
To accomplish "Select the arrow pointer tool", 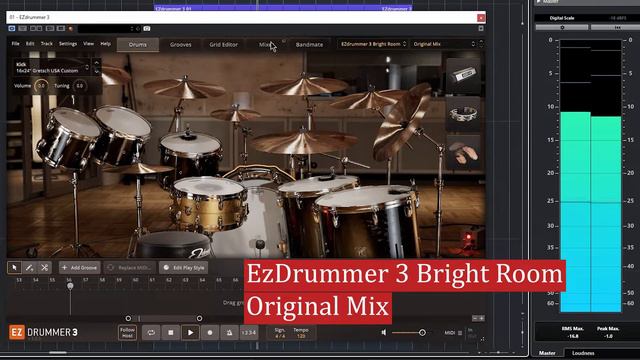I will (x=14, y=268).
